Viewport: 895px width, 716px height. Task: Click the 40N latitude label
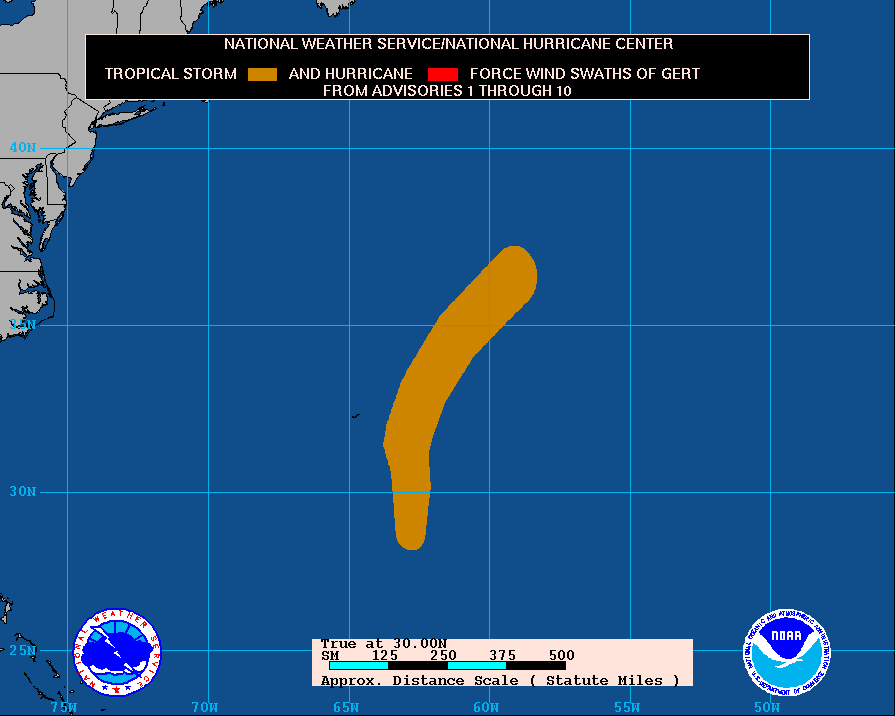(x=23, y=147)
